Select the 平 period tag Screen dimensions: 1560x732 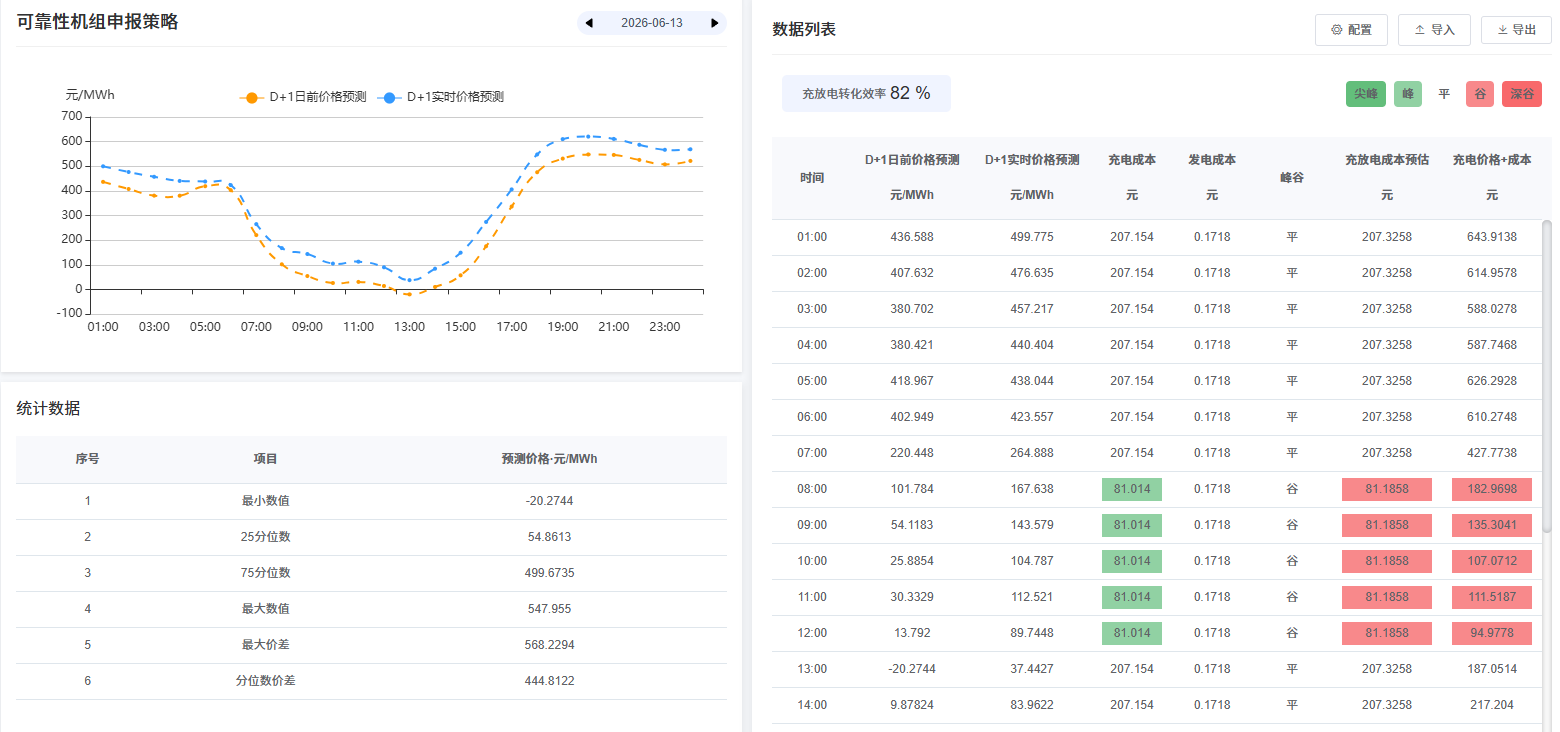click(x=1444, y=94)
